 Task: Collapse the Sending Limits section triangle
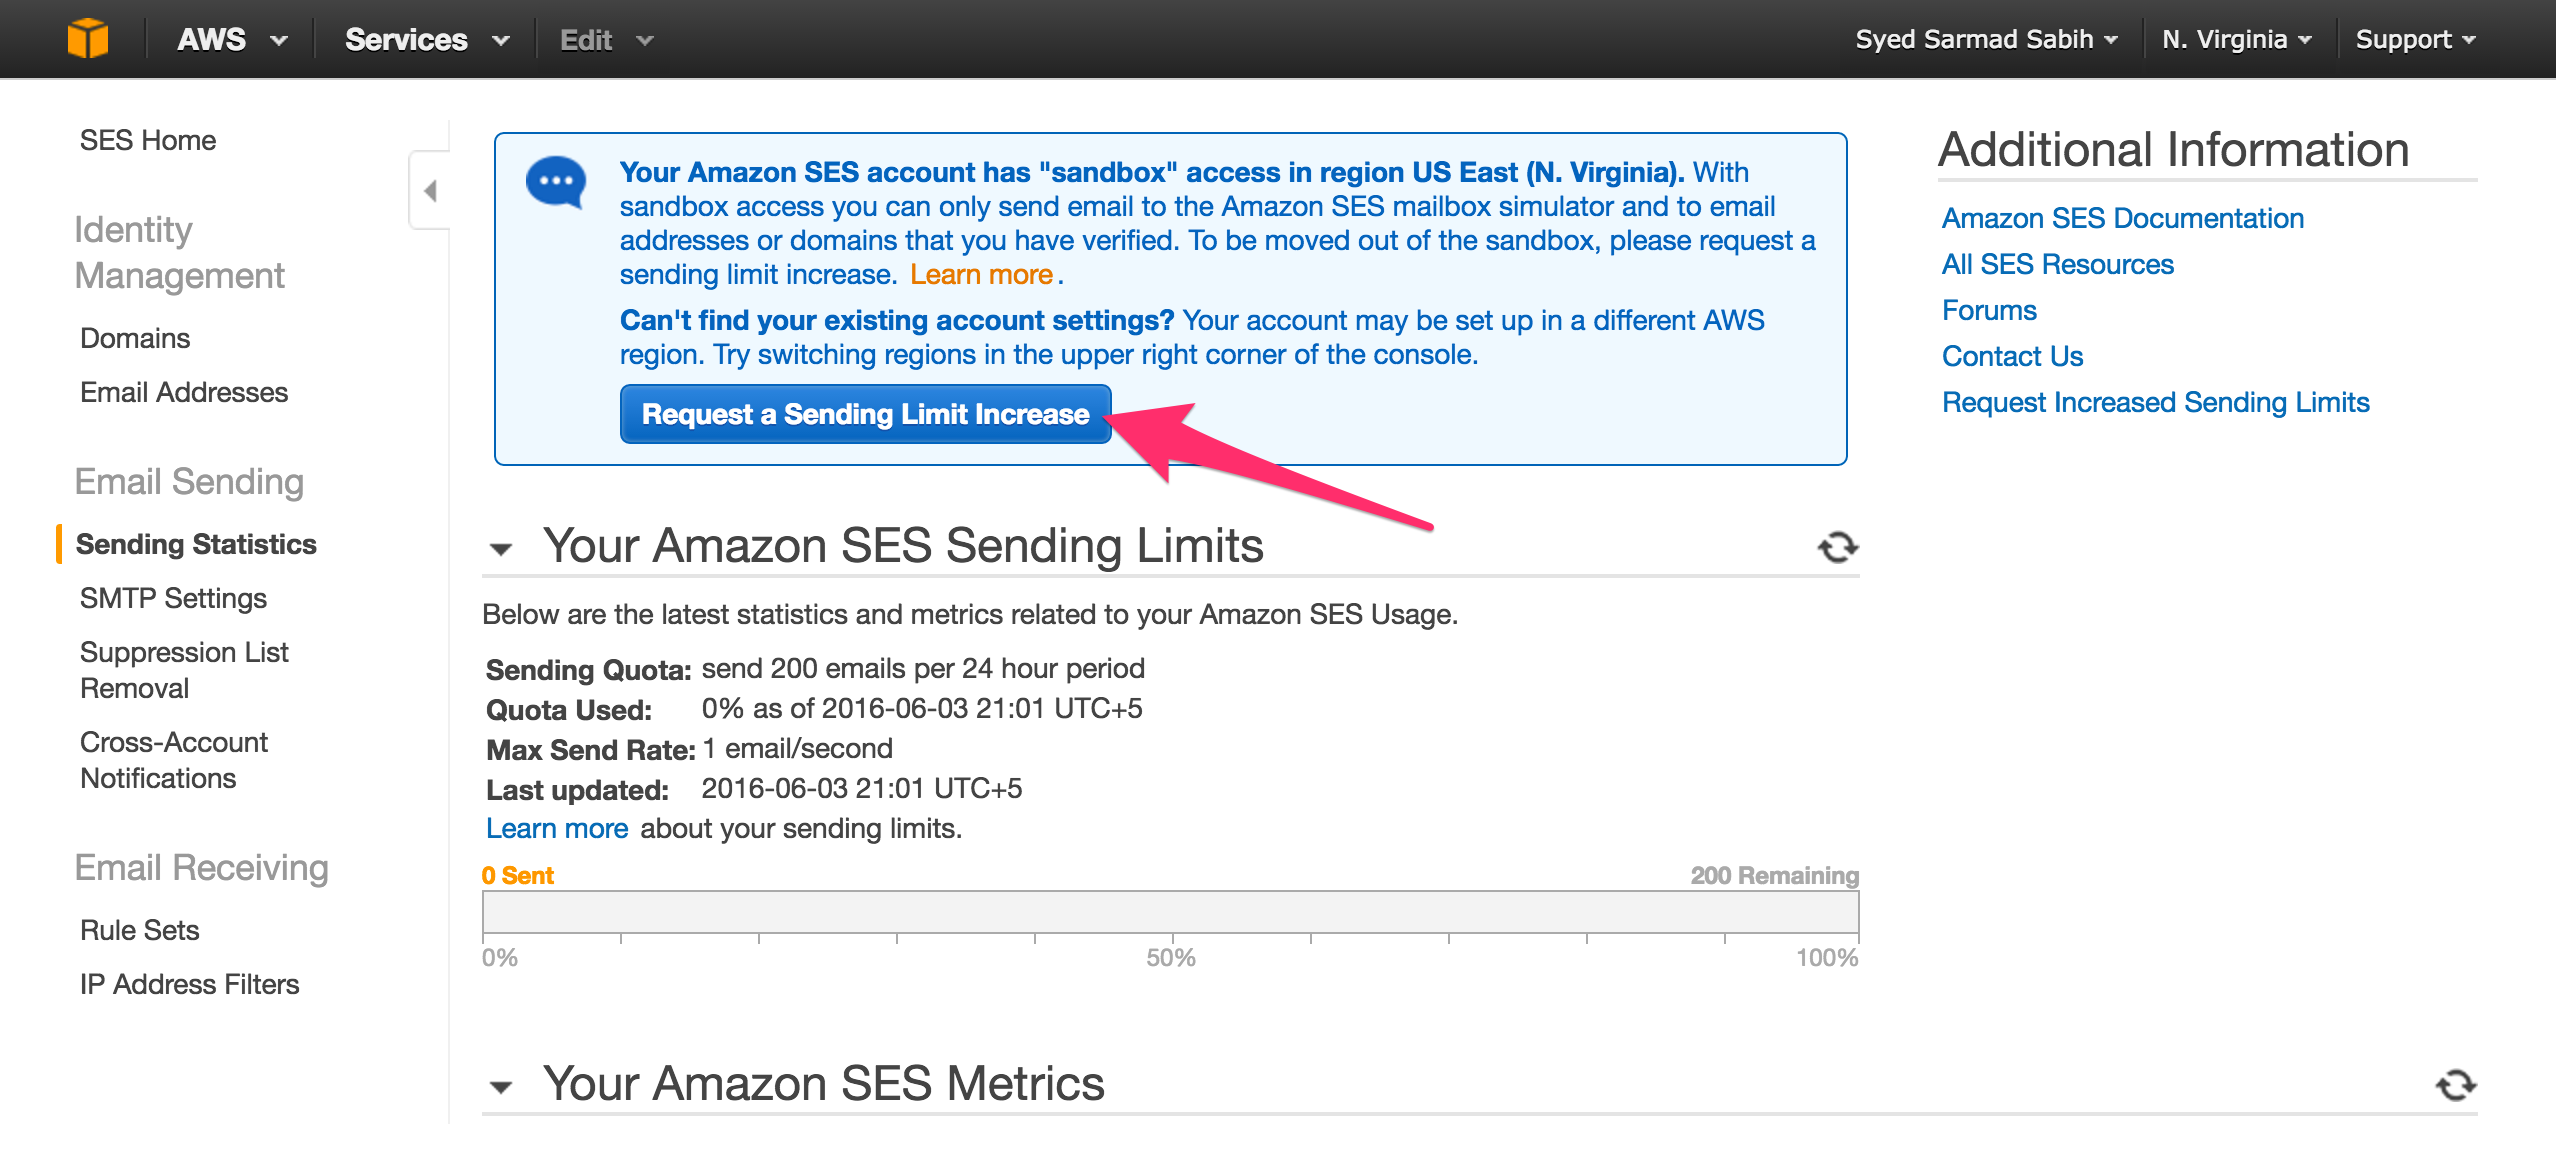coord(501,549)
